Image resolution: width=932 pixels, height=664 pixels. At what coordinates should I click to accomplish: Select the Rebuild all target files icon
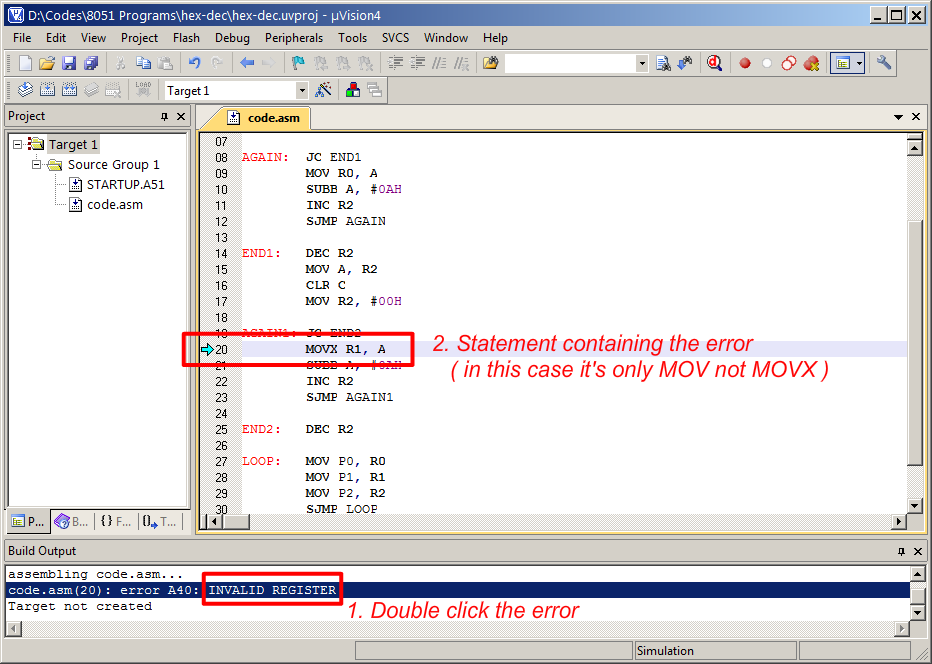pos(68,90)
